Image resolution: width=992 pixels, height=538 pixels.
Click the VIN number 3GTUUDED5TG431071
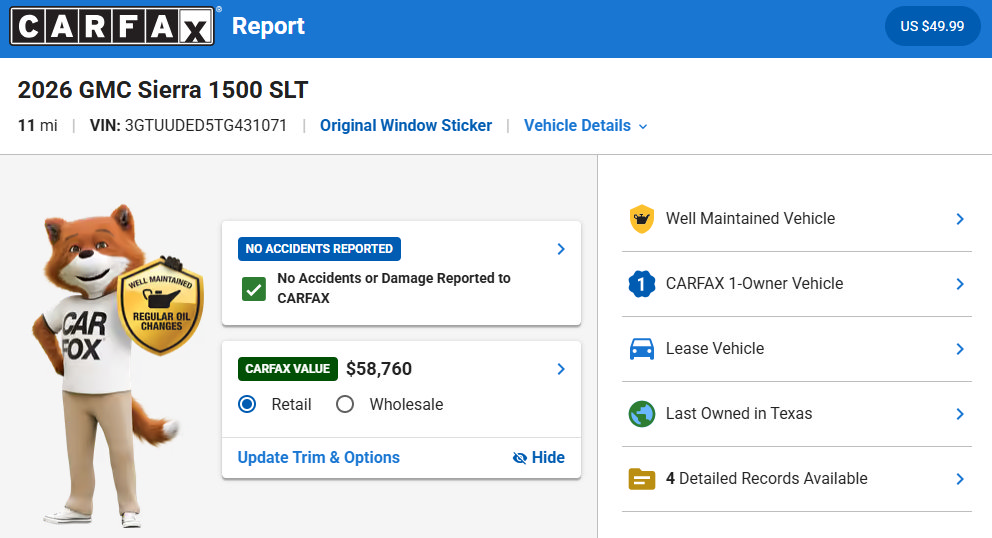click(206, 125)
